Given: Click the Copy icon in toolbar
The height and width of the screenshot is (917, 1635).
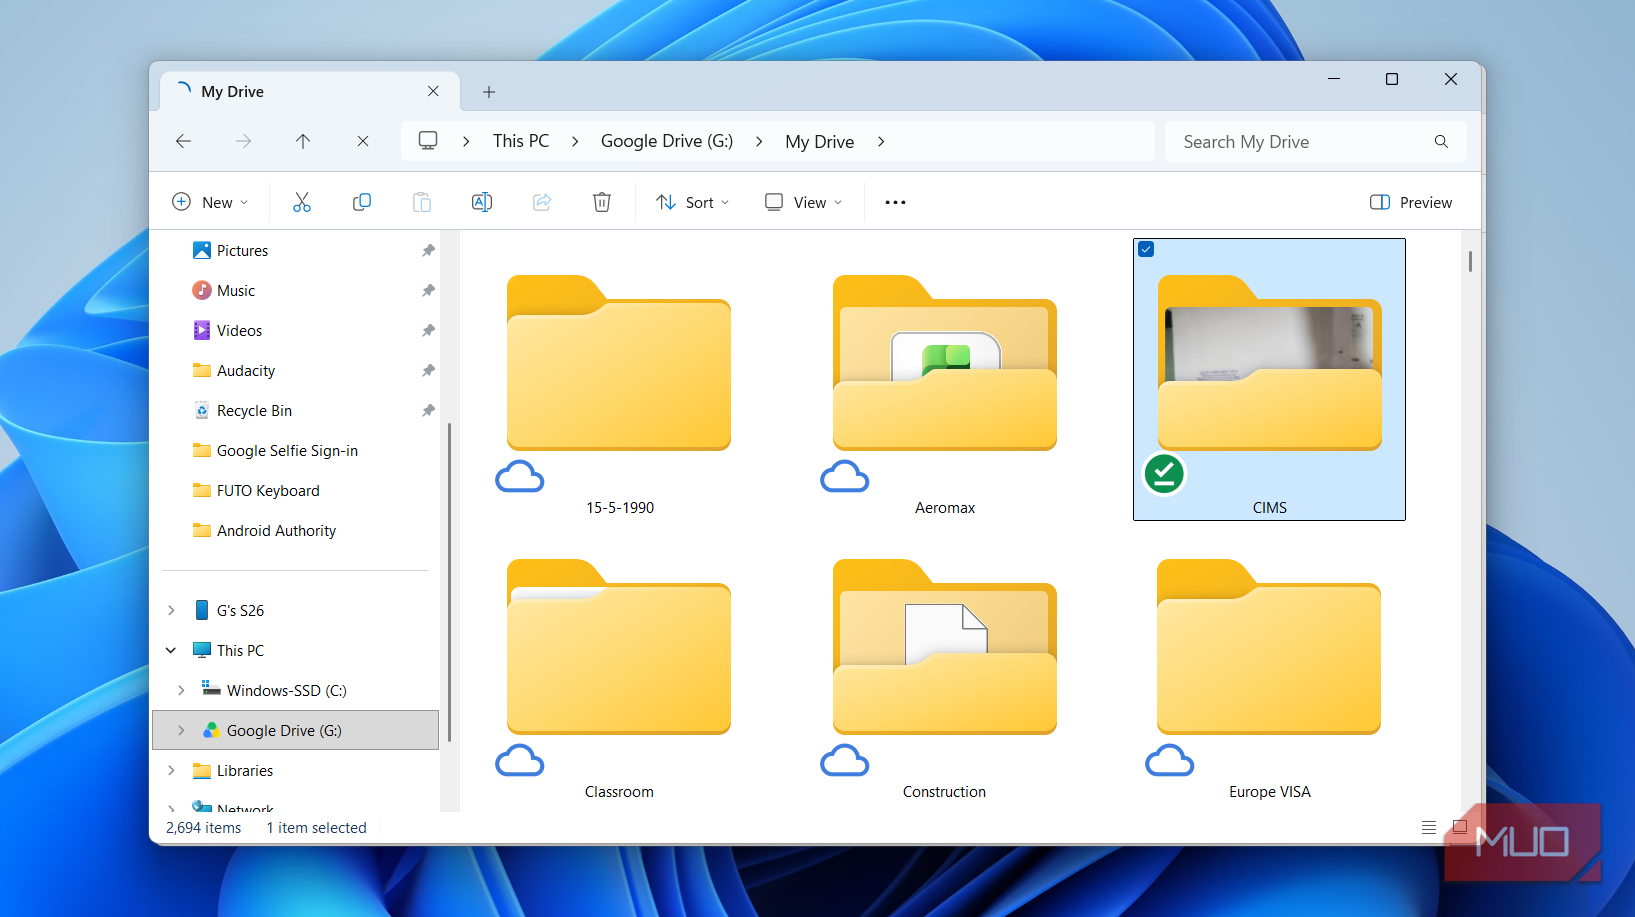Looking at the screenshot, I should (362, 202).
